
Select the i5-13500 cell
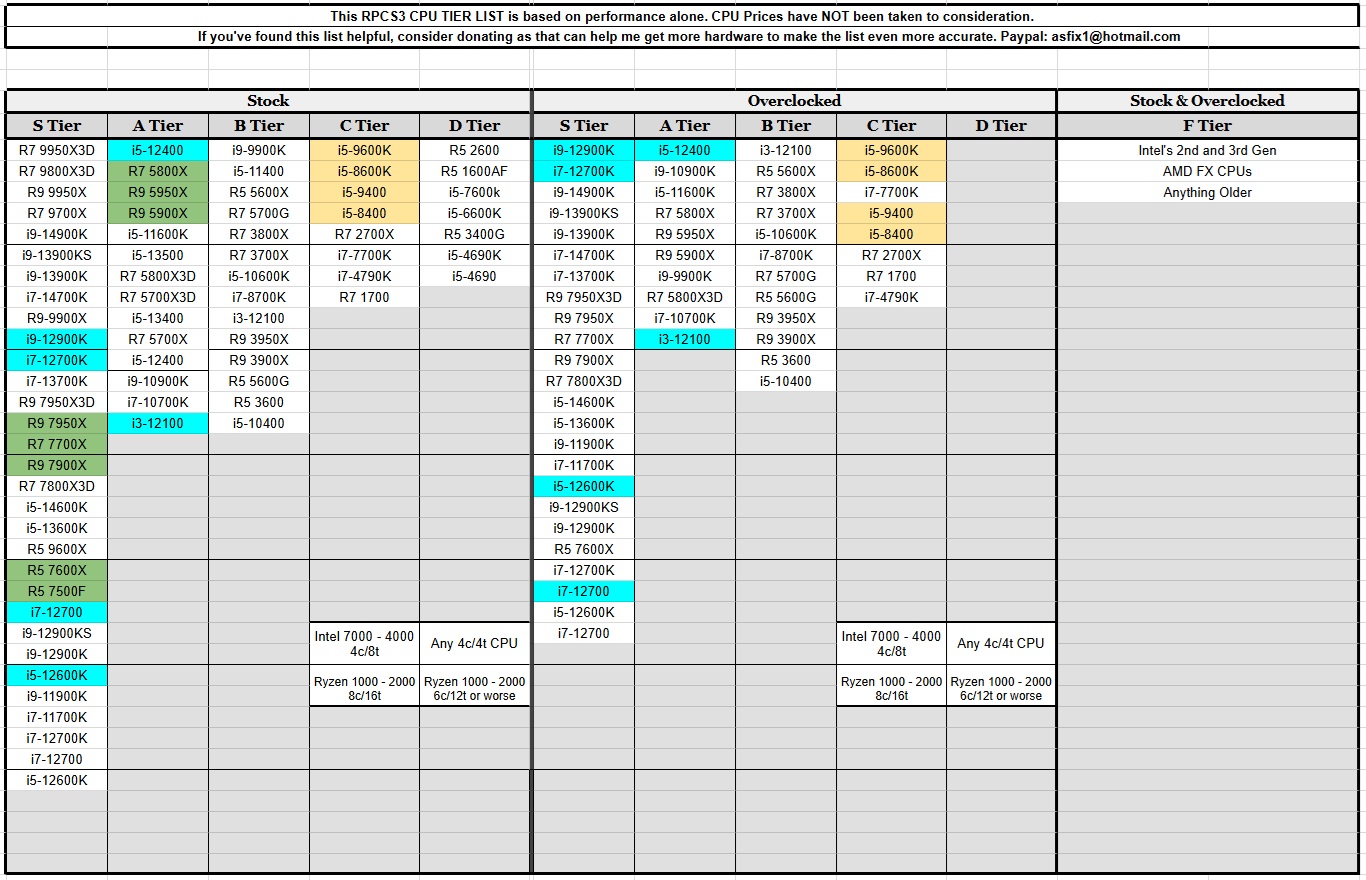tap(158, 255)
